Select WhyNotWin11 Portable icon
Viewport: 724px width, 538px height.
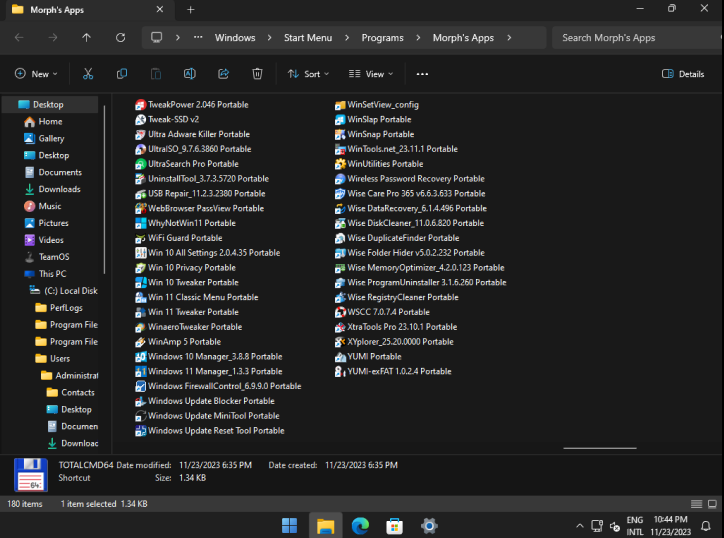coord(140,223)
